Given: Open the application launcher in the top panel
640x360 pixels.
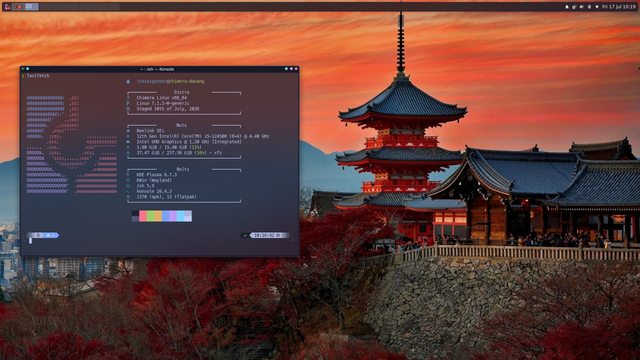Looking at the screenshot, I should coord(7,7).
